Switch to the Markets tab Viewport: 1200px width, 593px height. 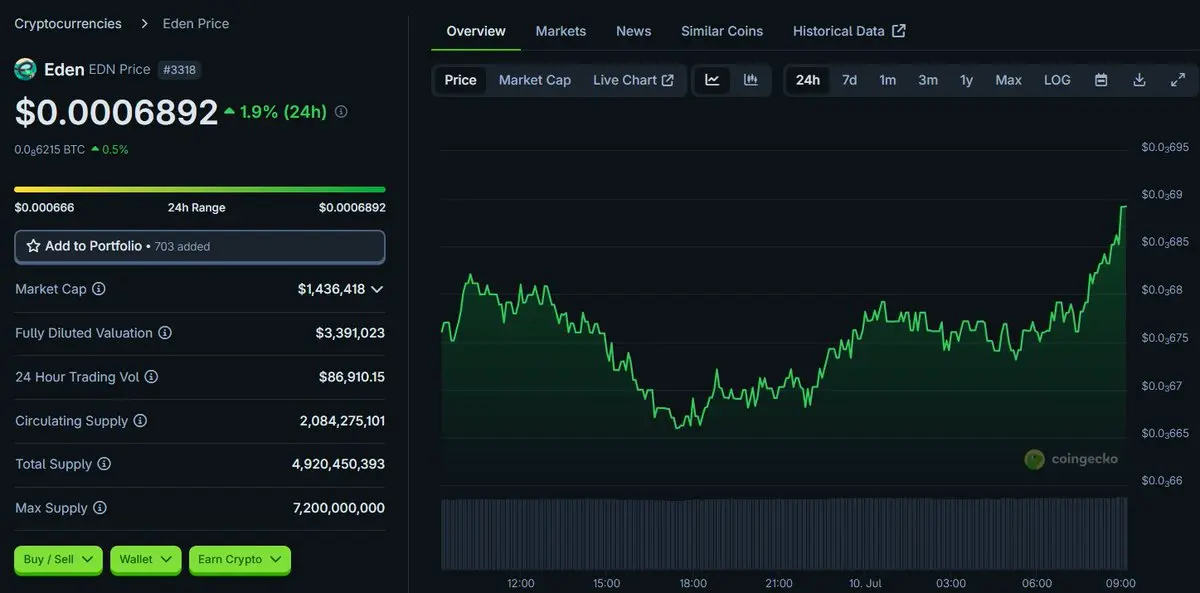[561, 31]
